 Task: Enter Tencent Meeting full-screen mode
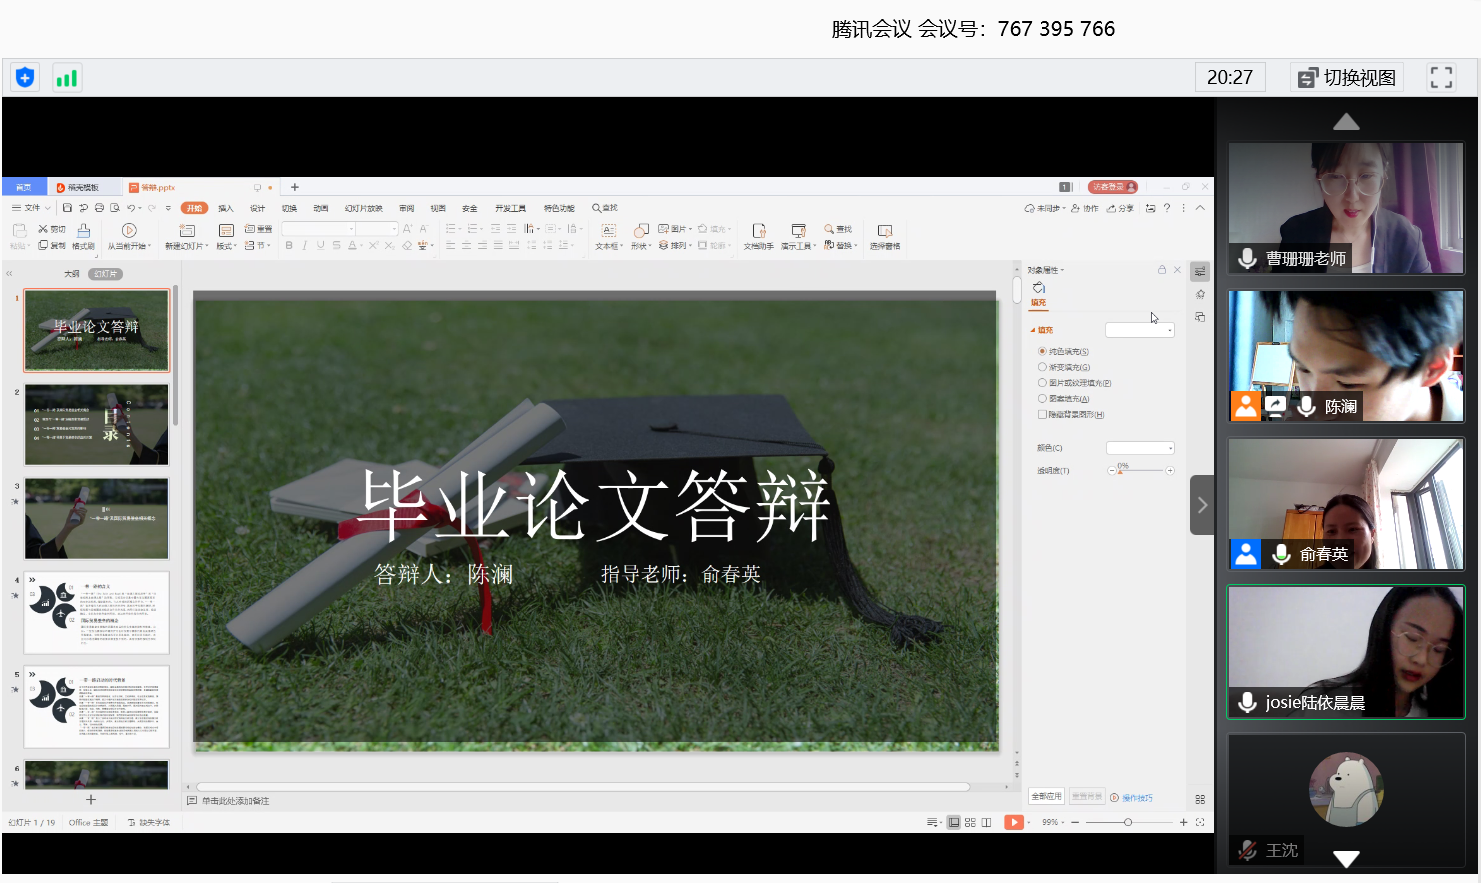pos(1441,77)
